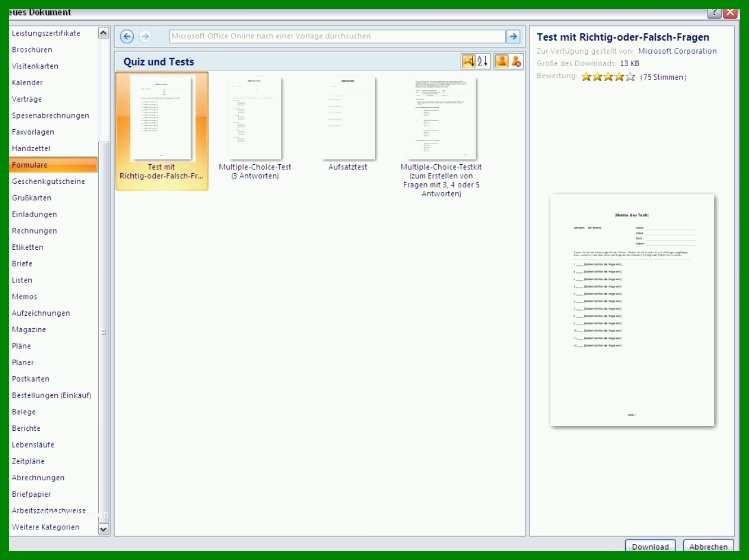The width and height of the screenshot is (749, 560).
Task: Go back with the round back arrow
Action: [x=127, y=36]
